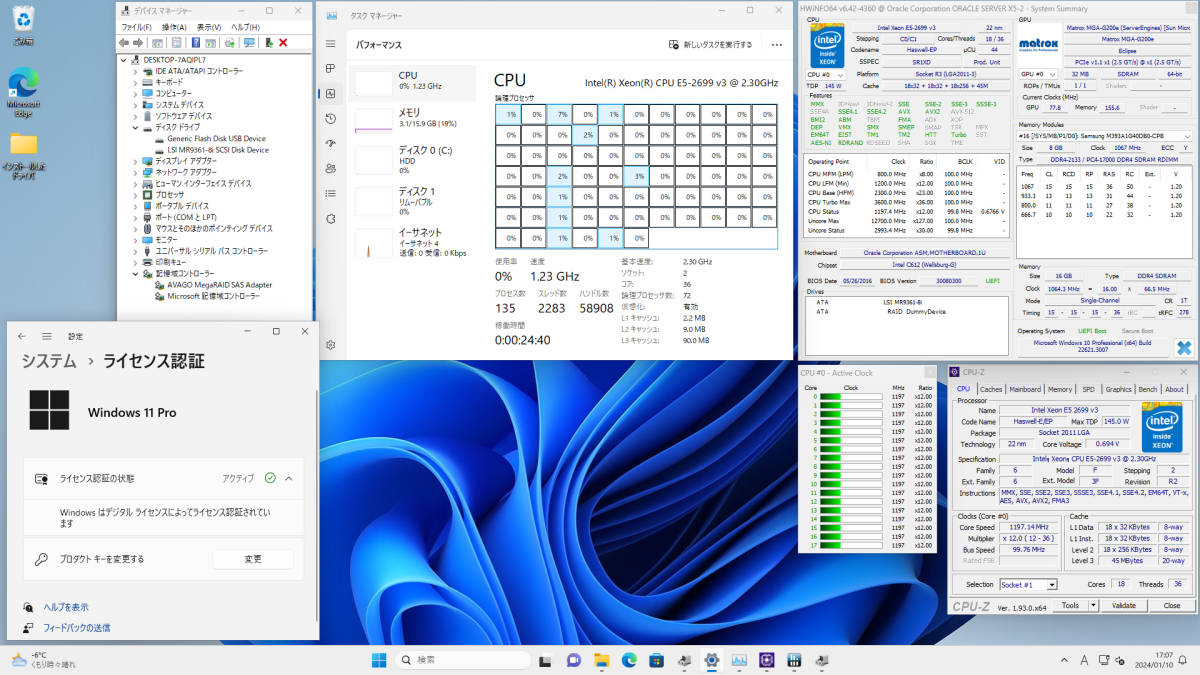Expand ネットワーク アダプター node
The height and width of the screenshot is (675, 1200).
[x=137, y=172]
